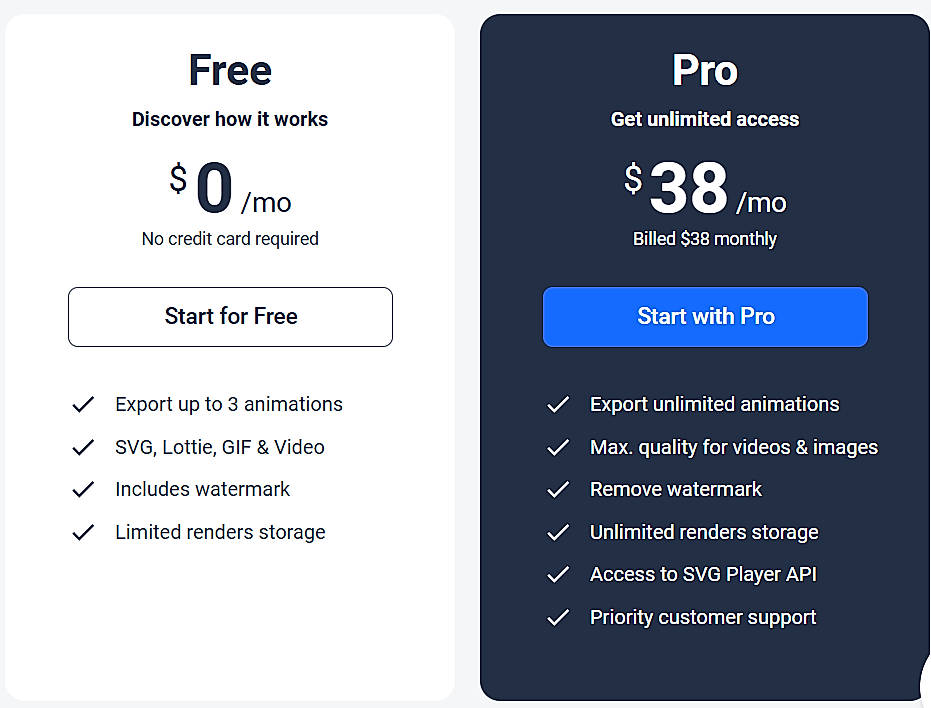This screenshot has width=931, height=708.
Task: Click "No credit card required" text
Action: 230,238
